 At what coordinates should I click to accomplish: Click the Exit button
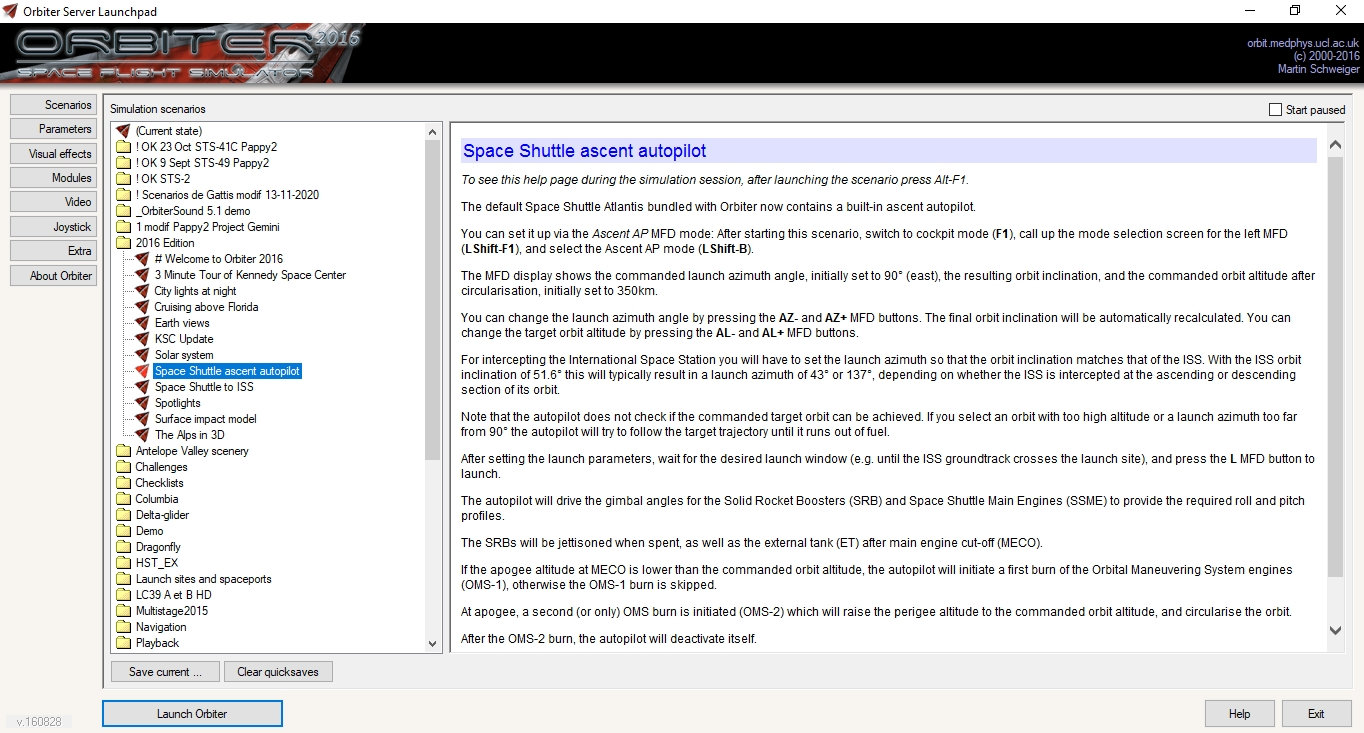[x=1316, y=714]
